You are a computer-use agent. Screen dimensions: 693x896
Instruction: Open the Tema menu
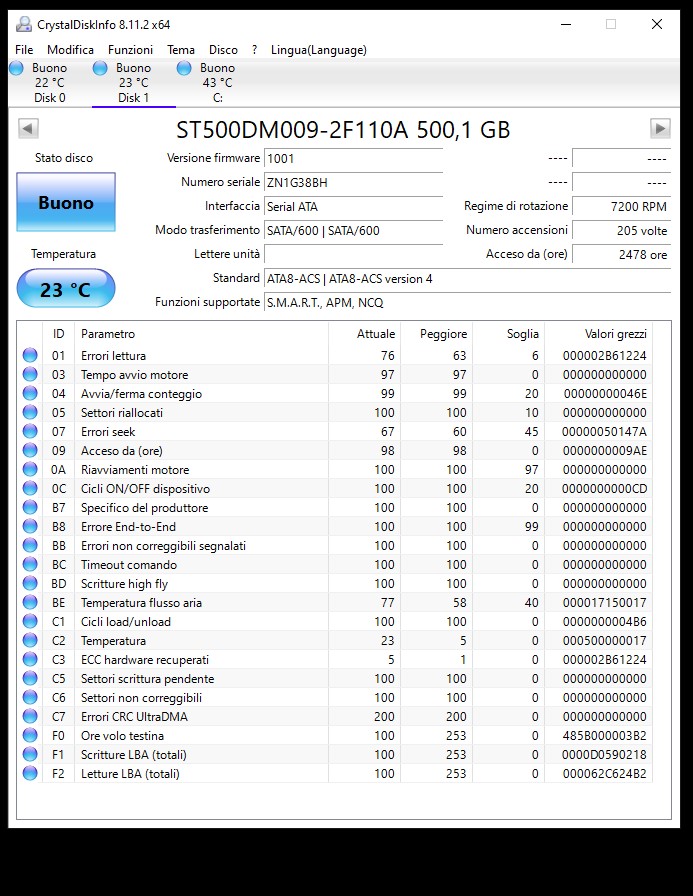181,50
